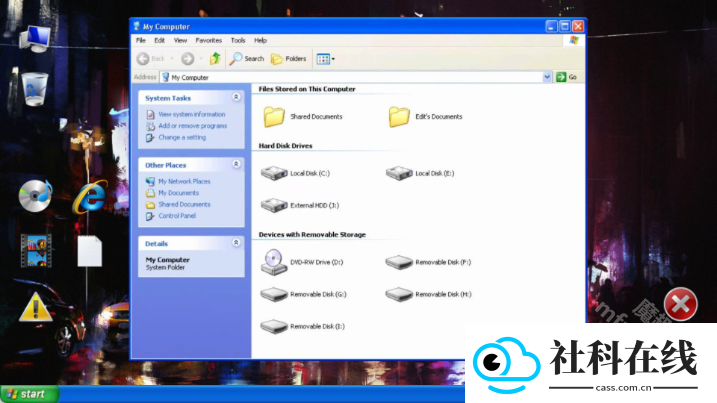The image size is (717, 403).
Task: Expand the Address bar dropdown arrow
Action: 547,77
